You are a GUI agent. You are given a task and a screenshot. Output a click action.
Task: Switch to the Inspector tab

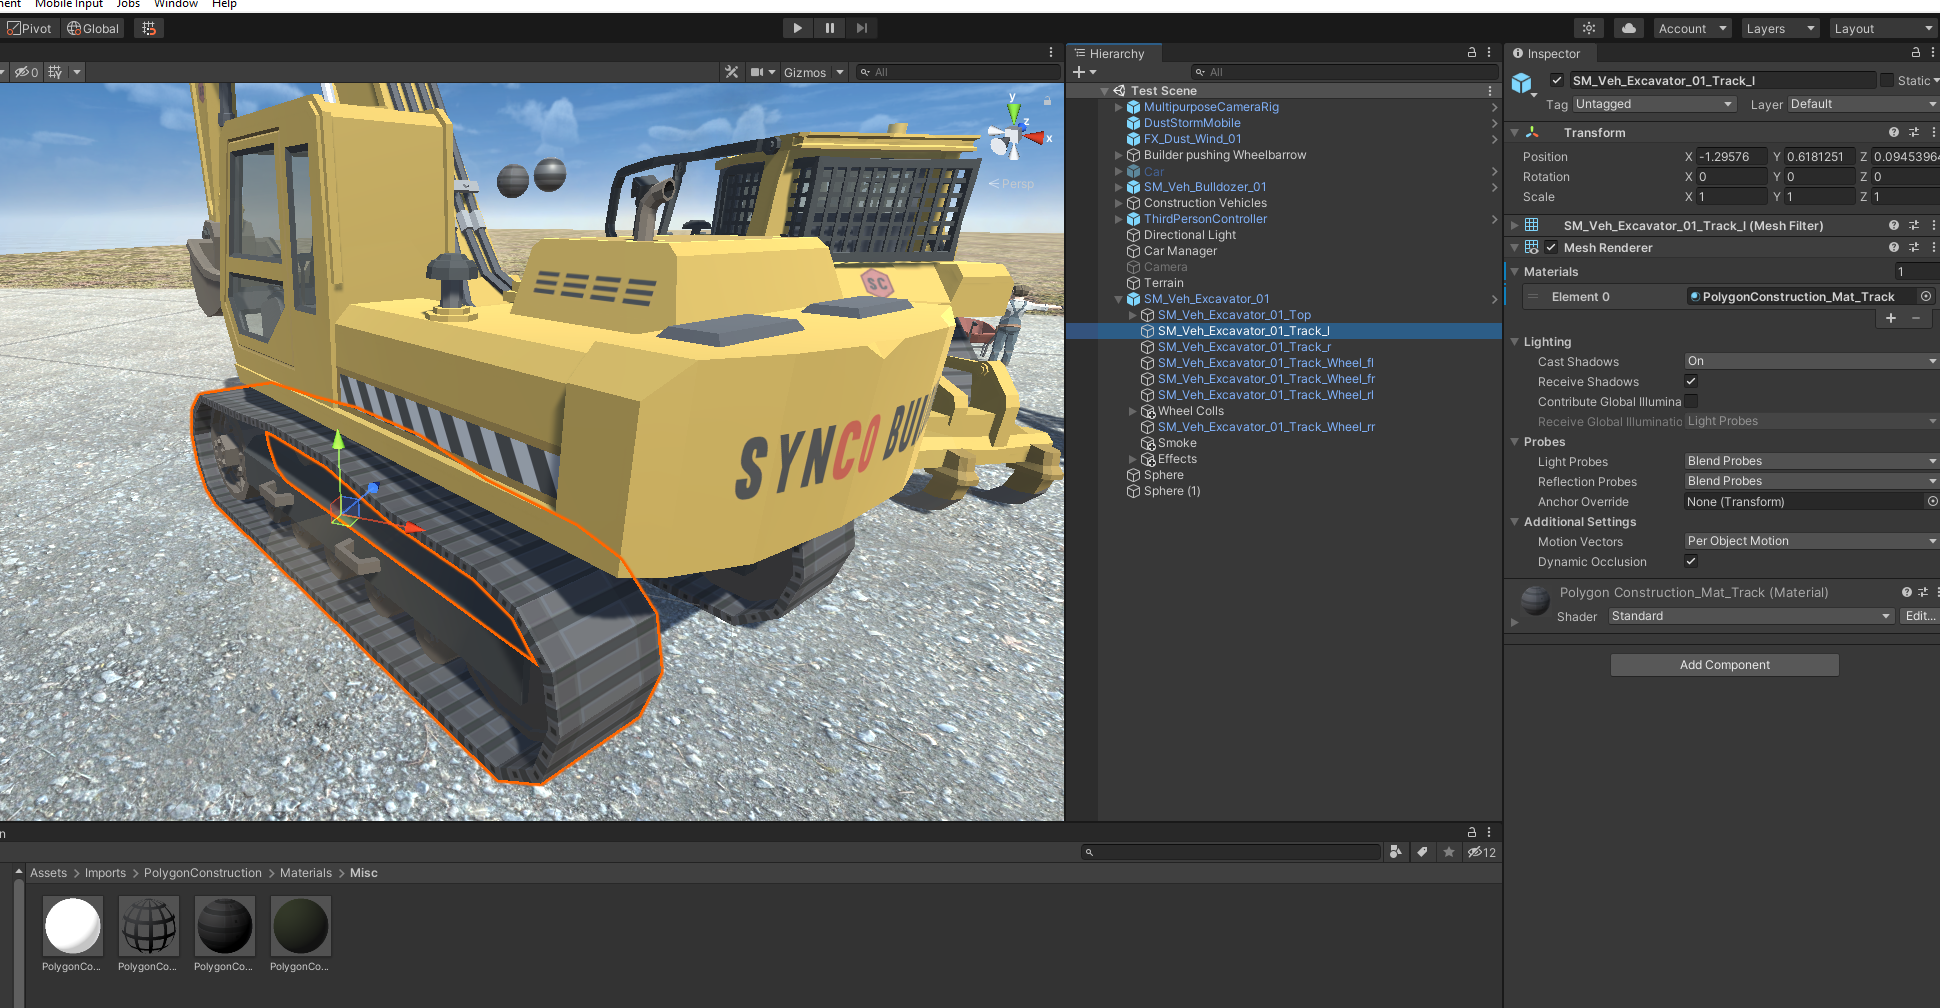tap(1552, 54)
